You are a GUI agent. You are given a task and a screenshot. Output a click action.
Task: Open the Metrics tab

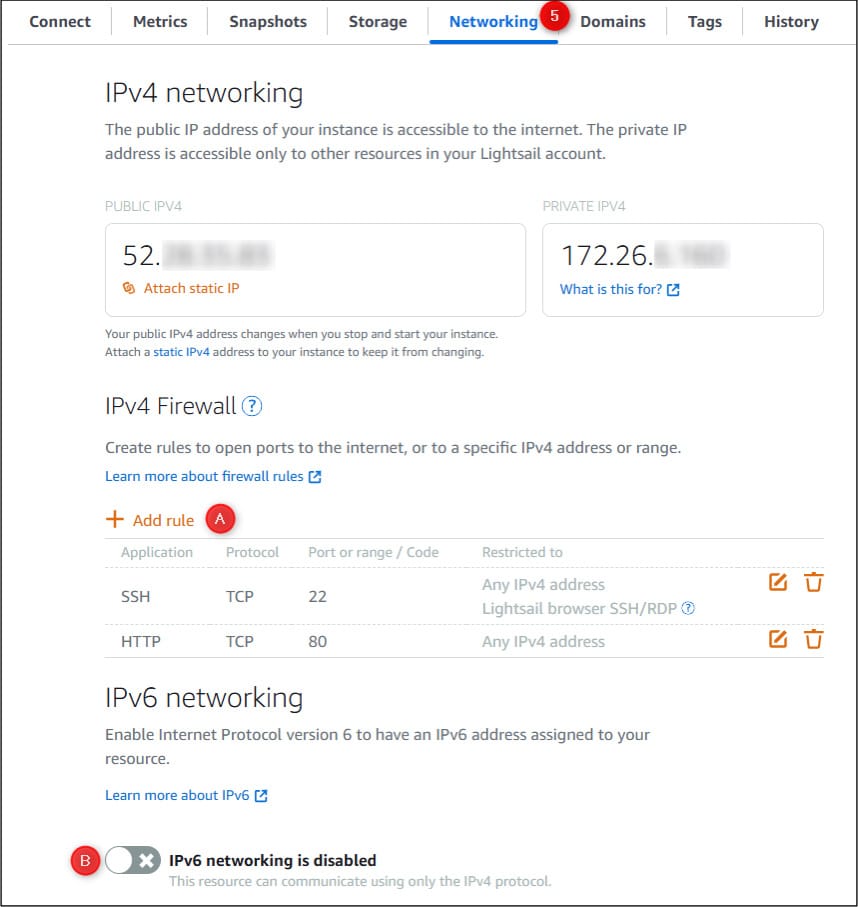(x=159, y=21)
